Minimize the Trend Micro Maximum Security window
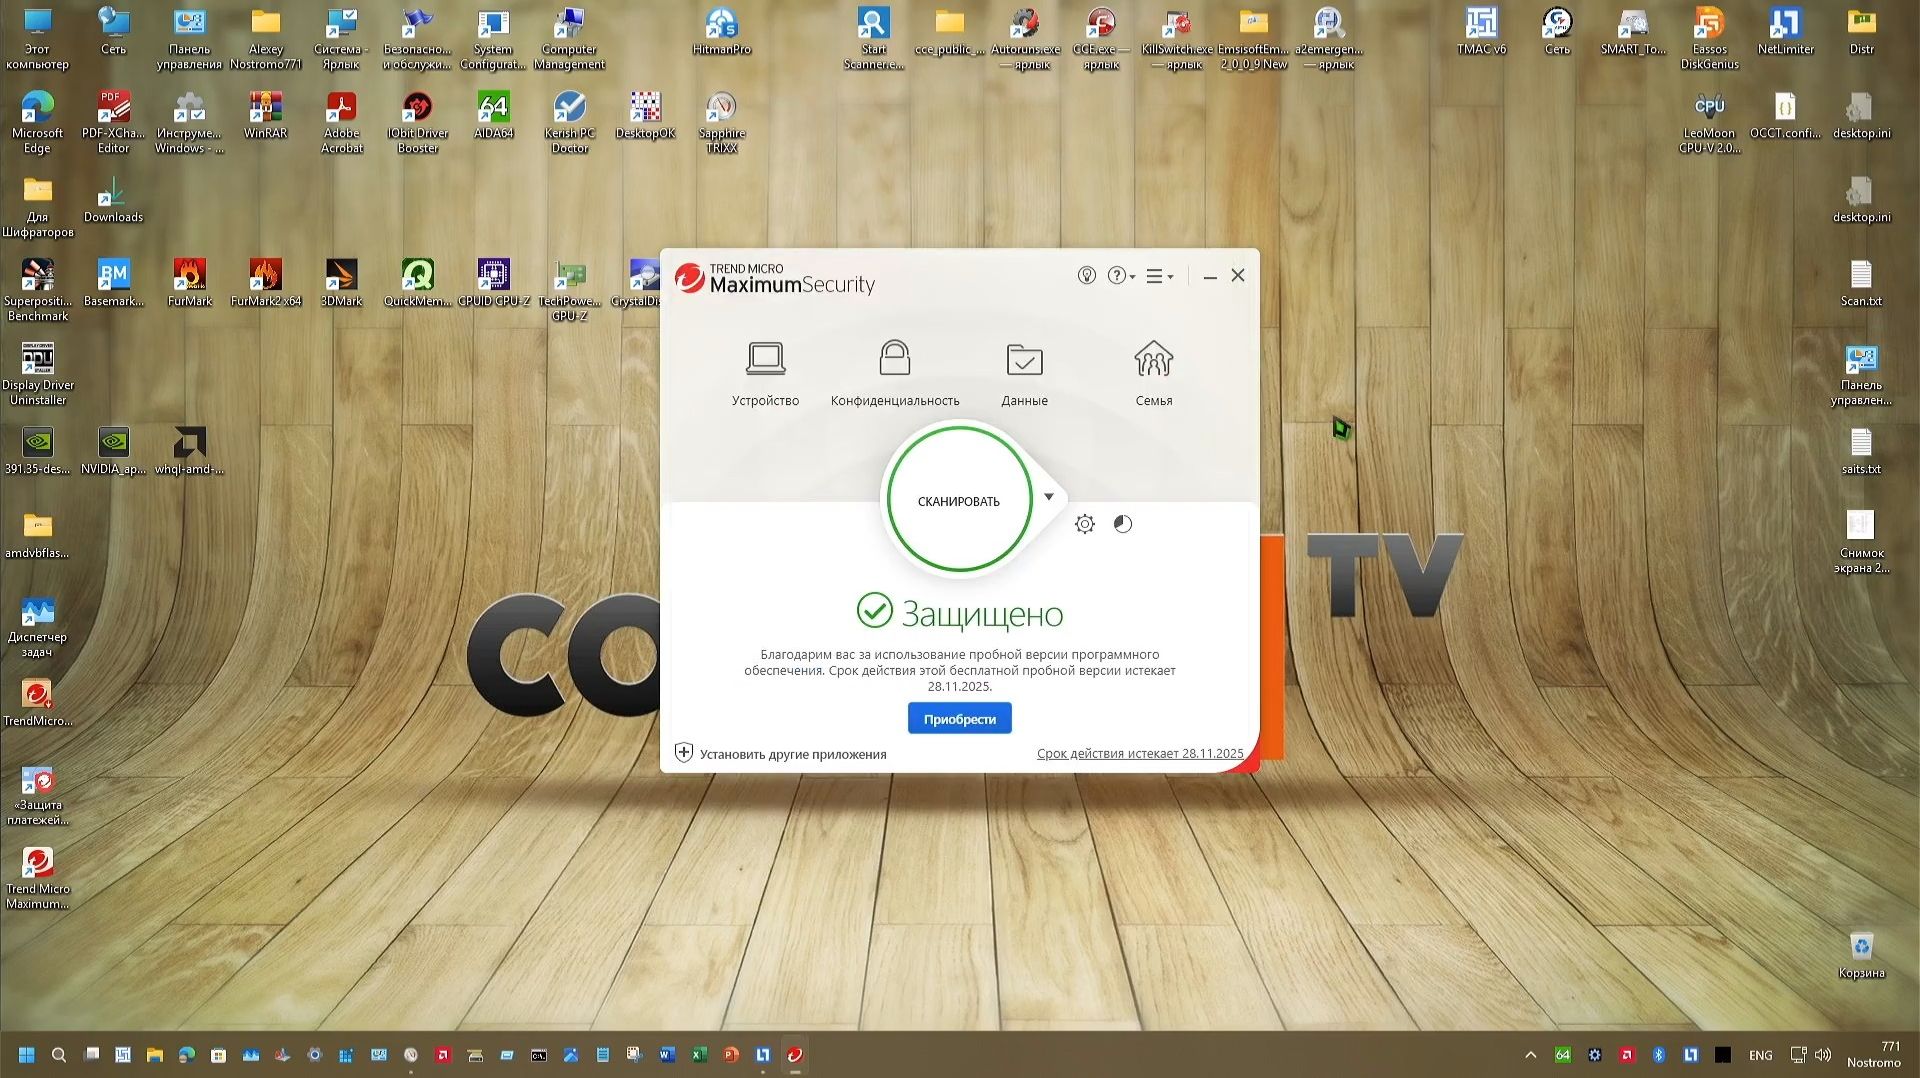 click(1210, 276)
